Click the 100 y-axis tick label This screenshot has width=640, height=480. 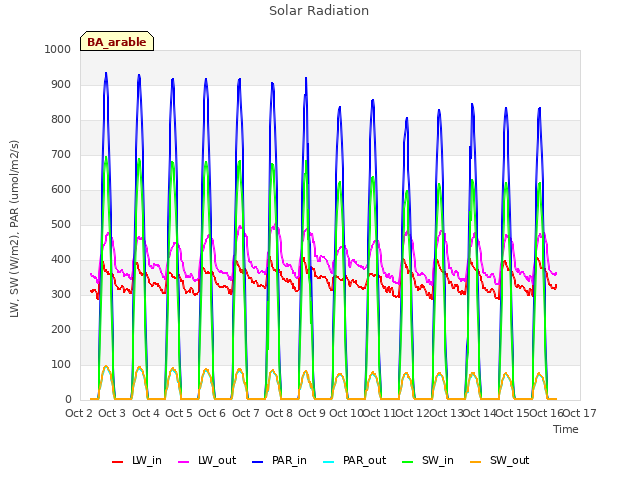click(x=61, y=364)
